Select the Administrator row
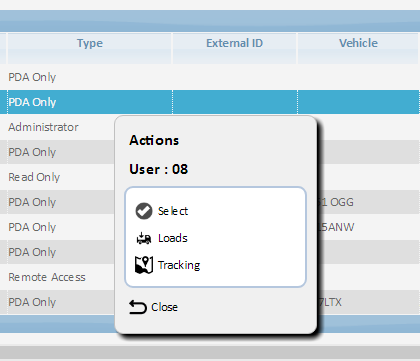 43,127
